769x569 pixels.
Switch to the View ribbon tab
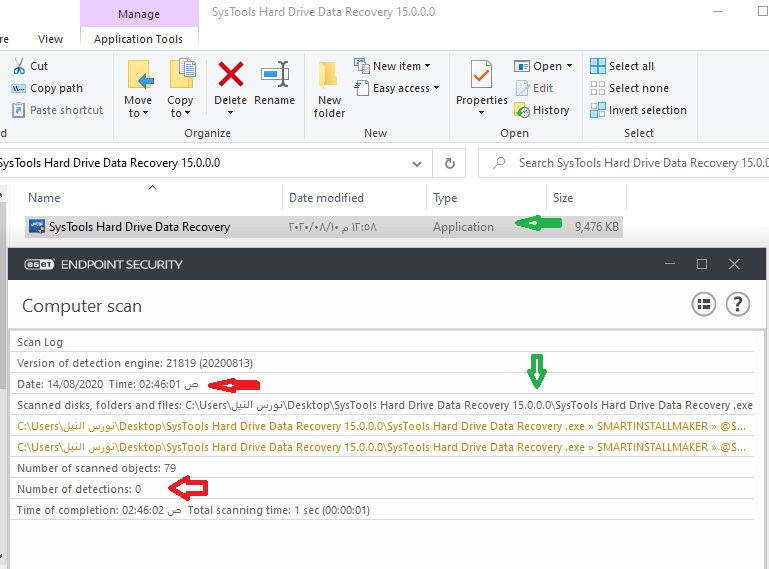[50, 39]
